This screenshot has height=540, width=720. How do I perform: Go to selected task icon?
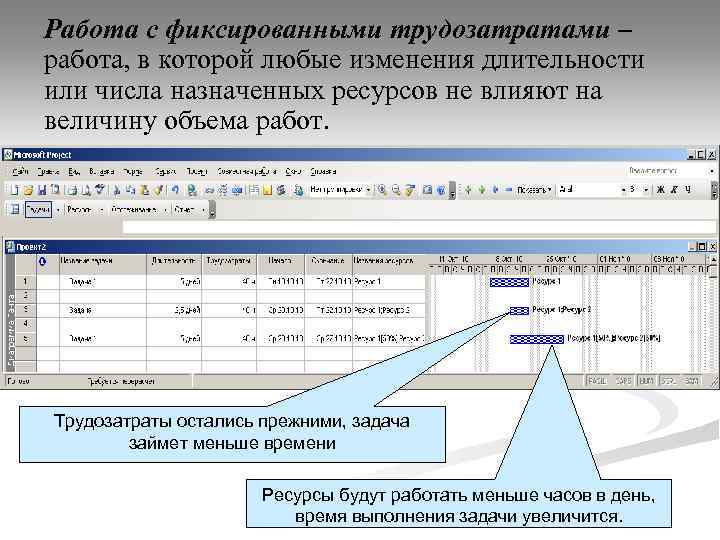(x=410, y=190)
